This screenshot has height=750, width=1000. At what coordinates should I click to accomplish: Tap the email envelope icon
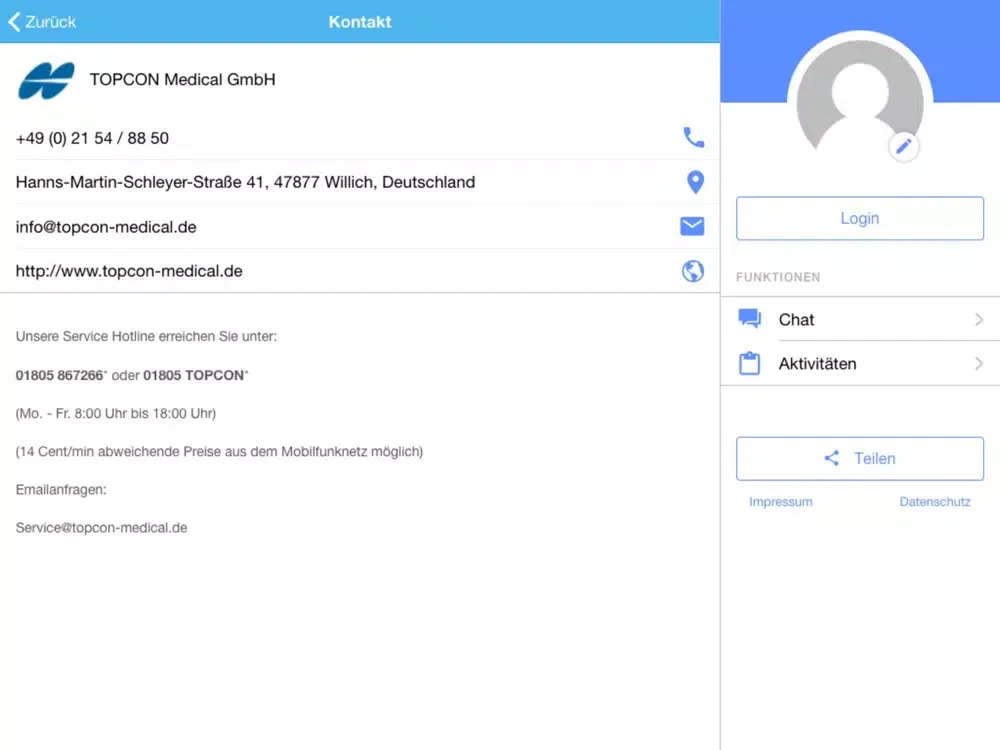pyautogui.click(x=692, y=226)
